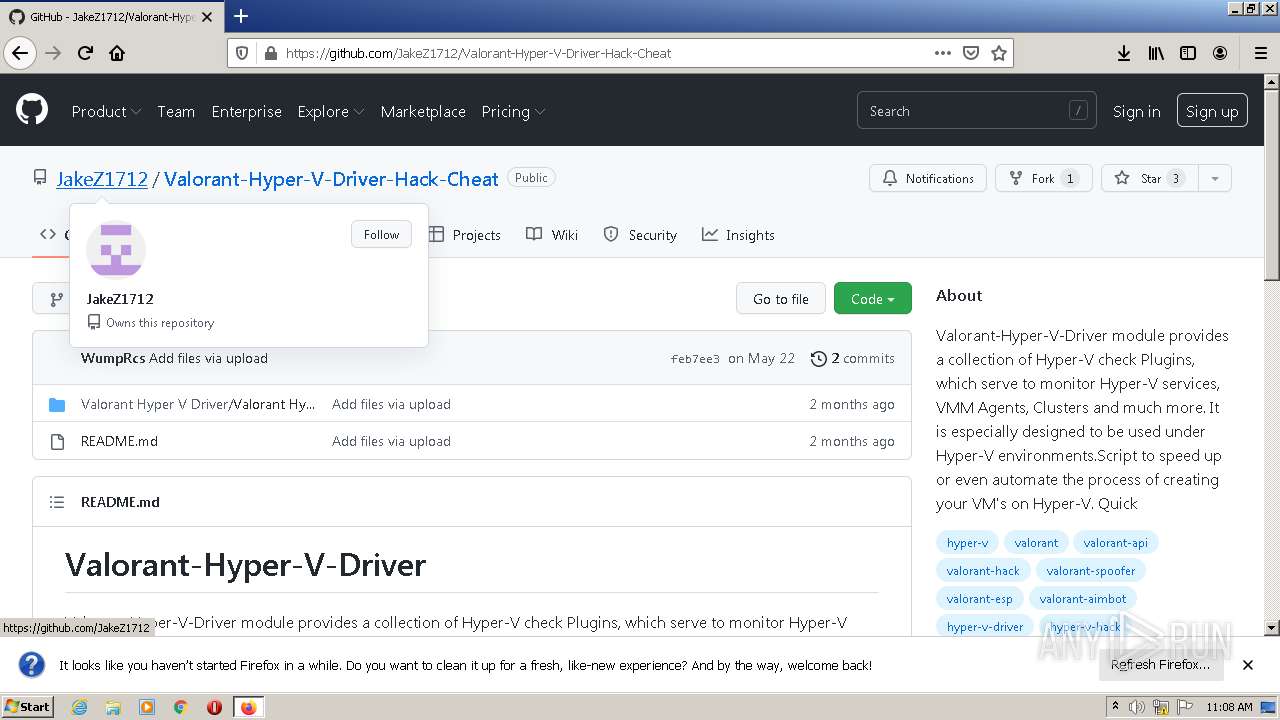Click the README.md file icon

pos(57,441)
